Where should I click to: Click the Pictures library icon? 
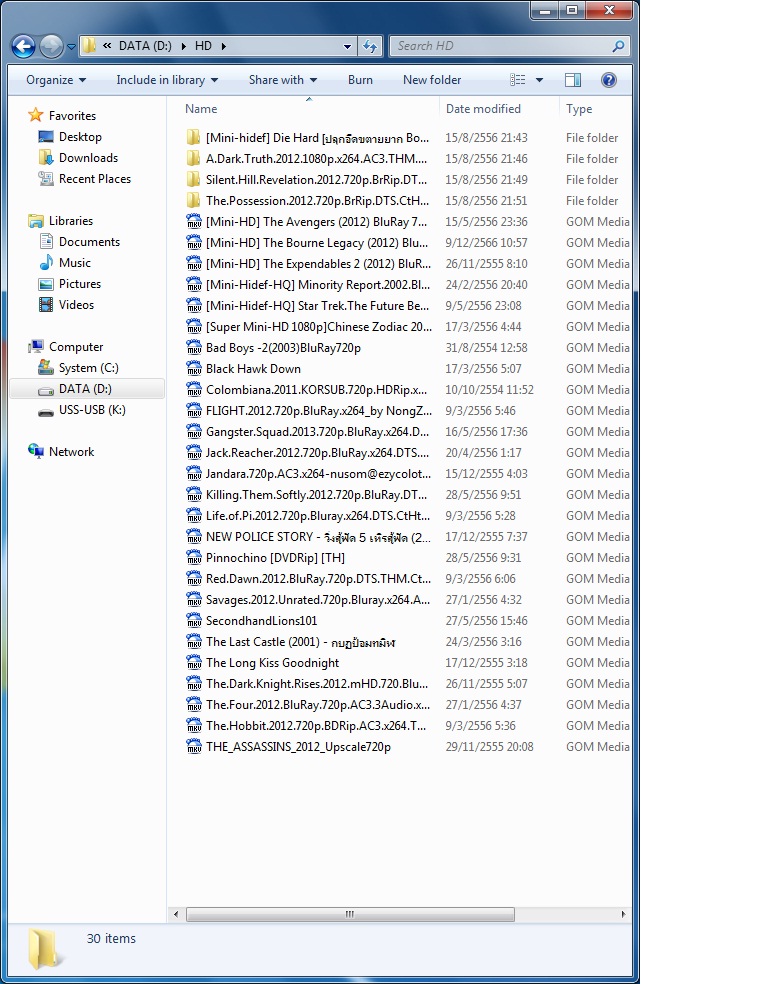[x=46, y=284]
